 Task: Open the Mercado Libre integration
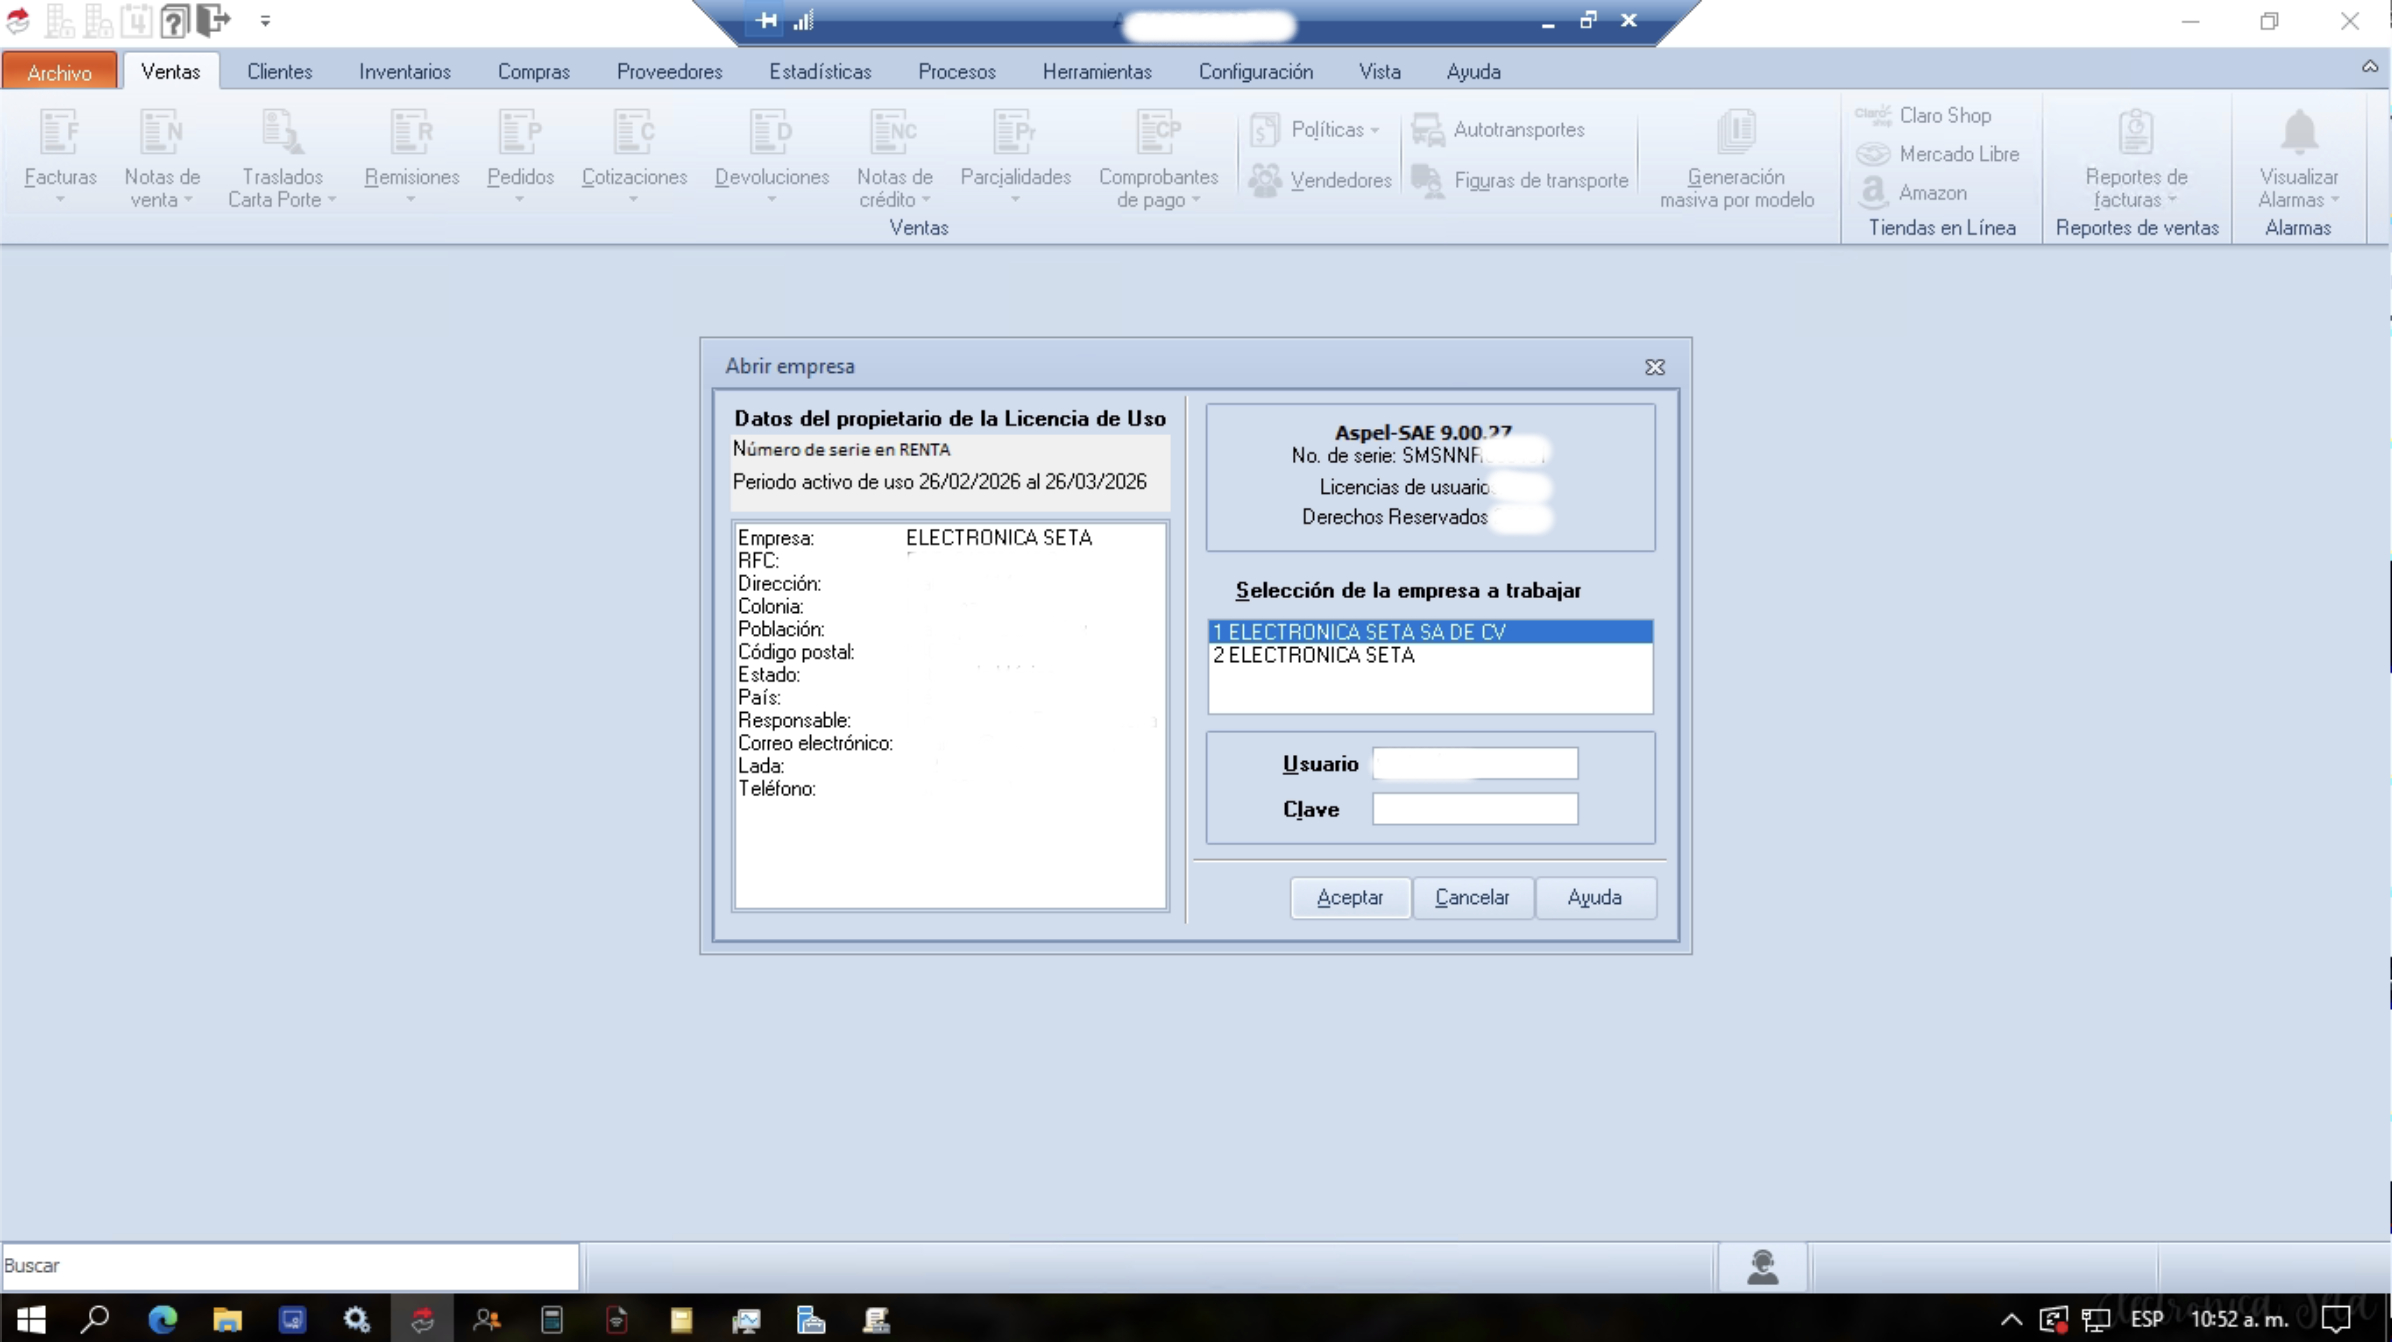pos(1938,153)
